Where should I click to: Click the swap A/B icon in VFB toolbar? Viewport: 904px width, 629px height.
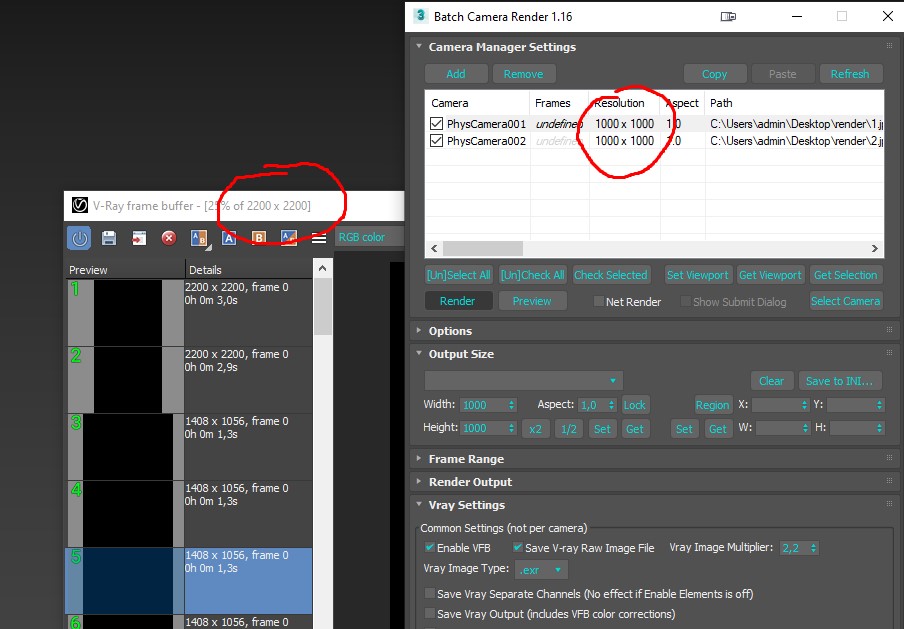289,238
